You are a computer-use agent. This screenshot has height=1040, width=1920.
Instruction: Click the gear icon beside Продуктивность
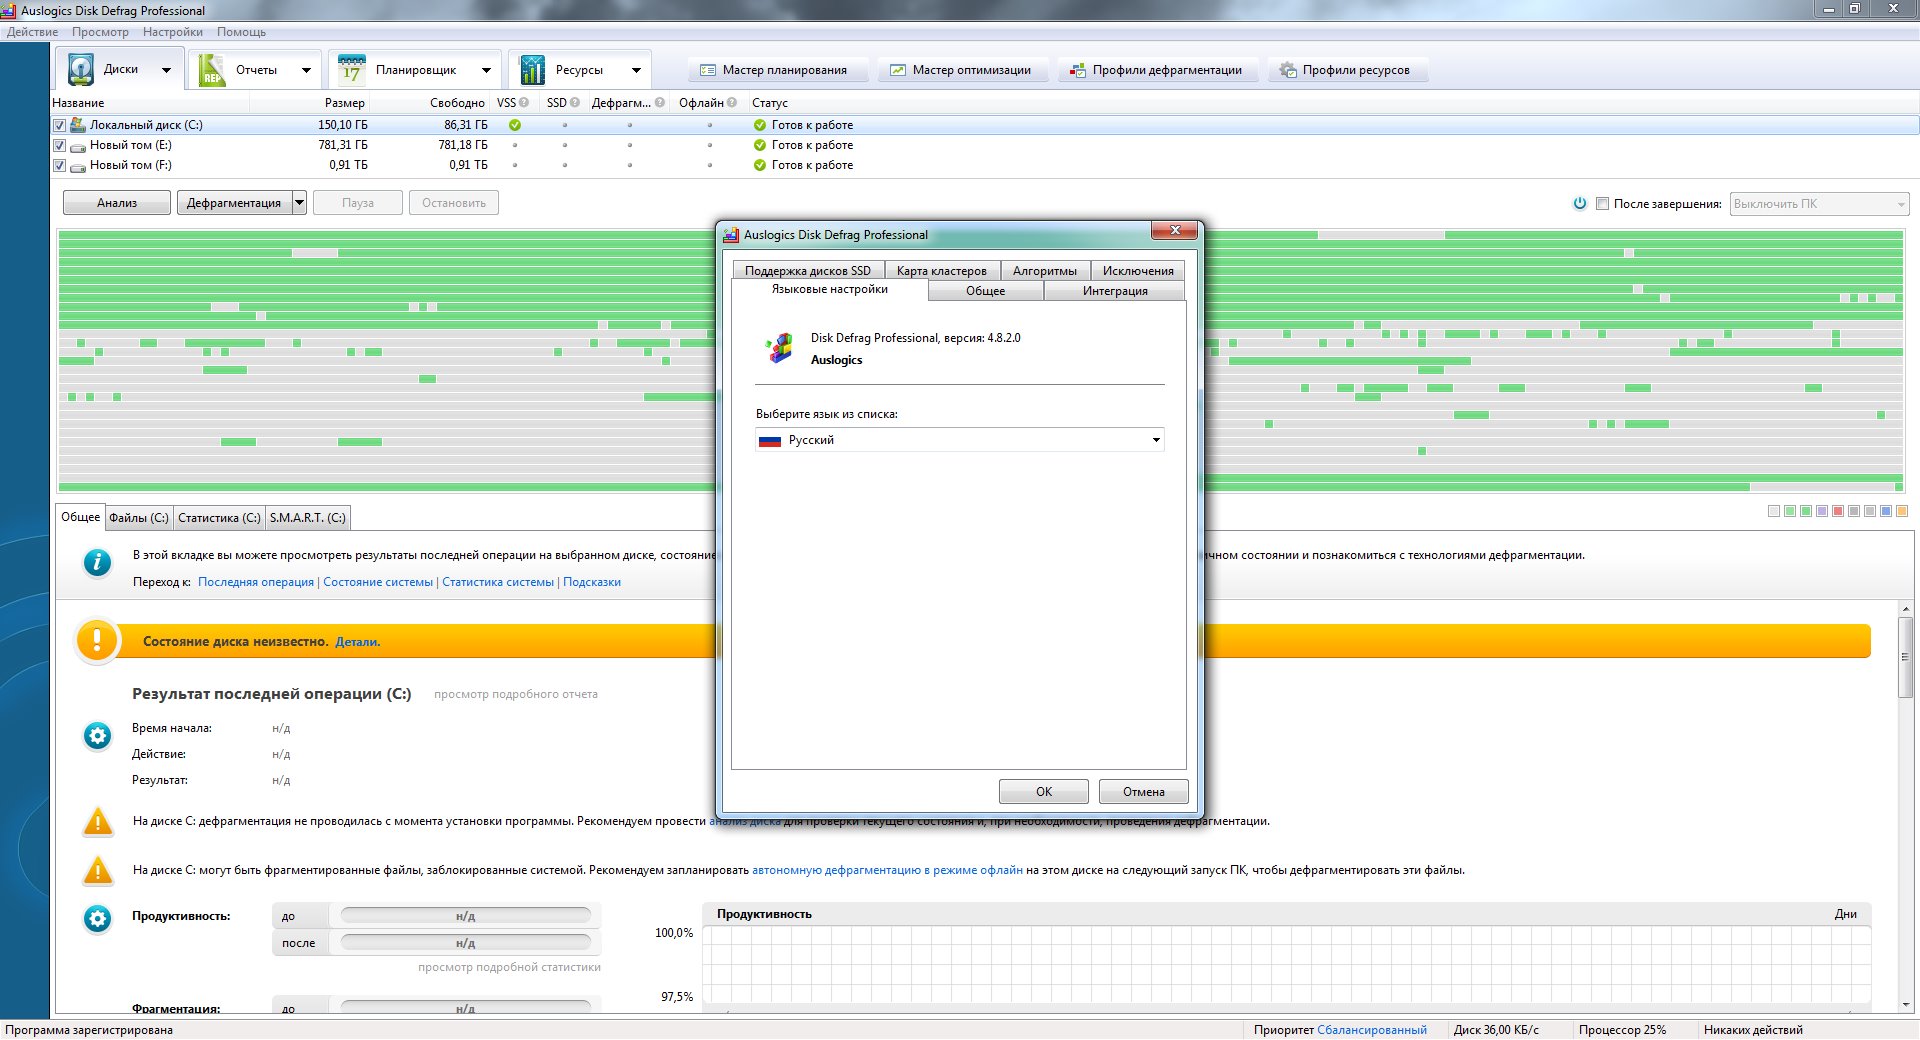pyautogui.click(x=98, y=919)
